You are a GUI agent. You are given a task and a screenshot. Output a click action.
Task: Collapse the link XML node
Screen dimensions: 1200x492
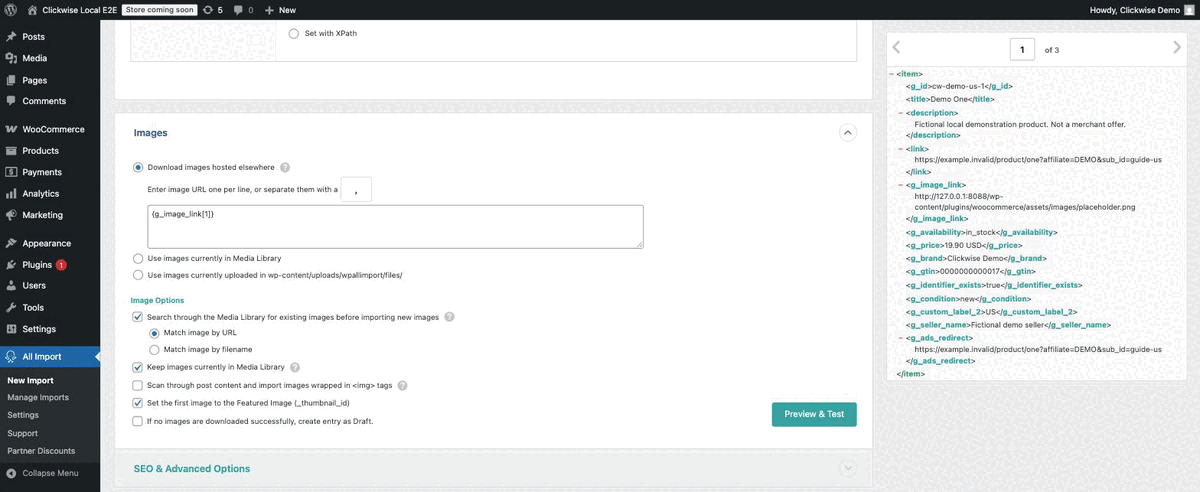pos(901,148)
